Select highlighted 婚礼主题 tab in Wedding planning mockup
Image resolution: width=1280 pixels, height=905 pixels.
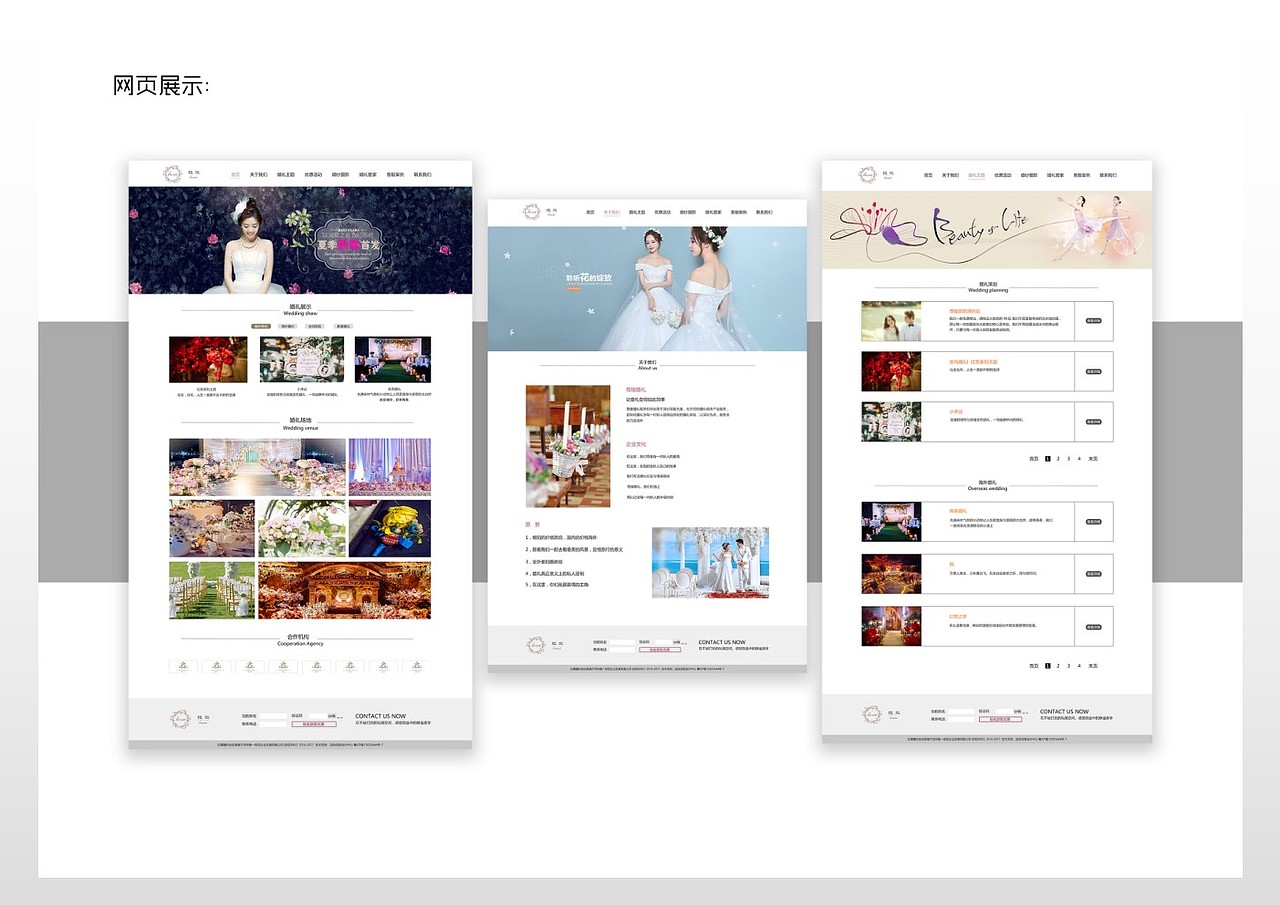tap(976, 175)
